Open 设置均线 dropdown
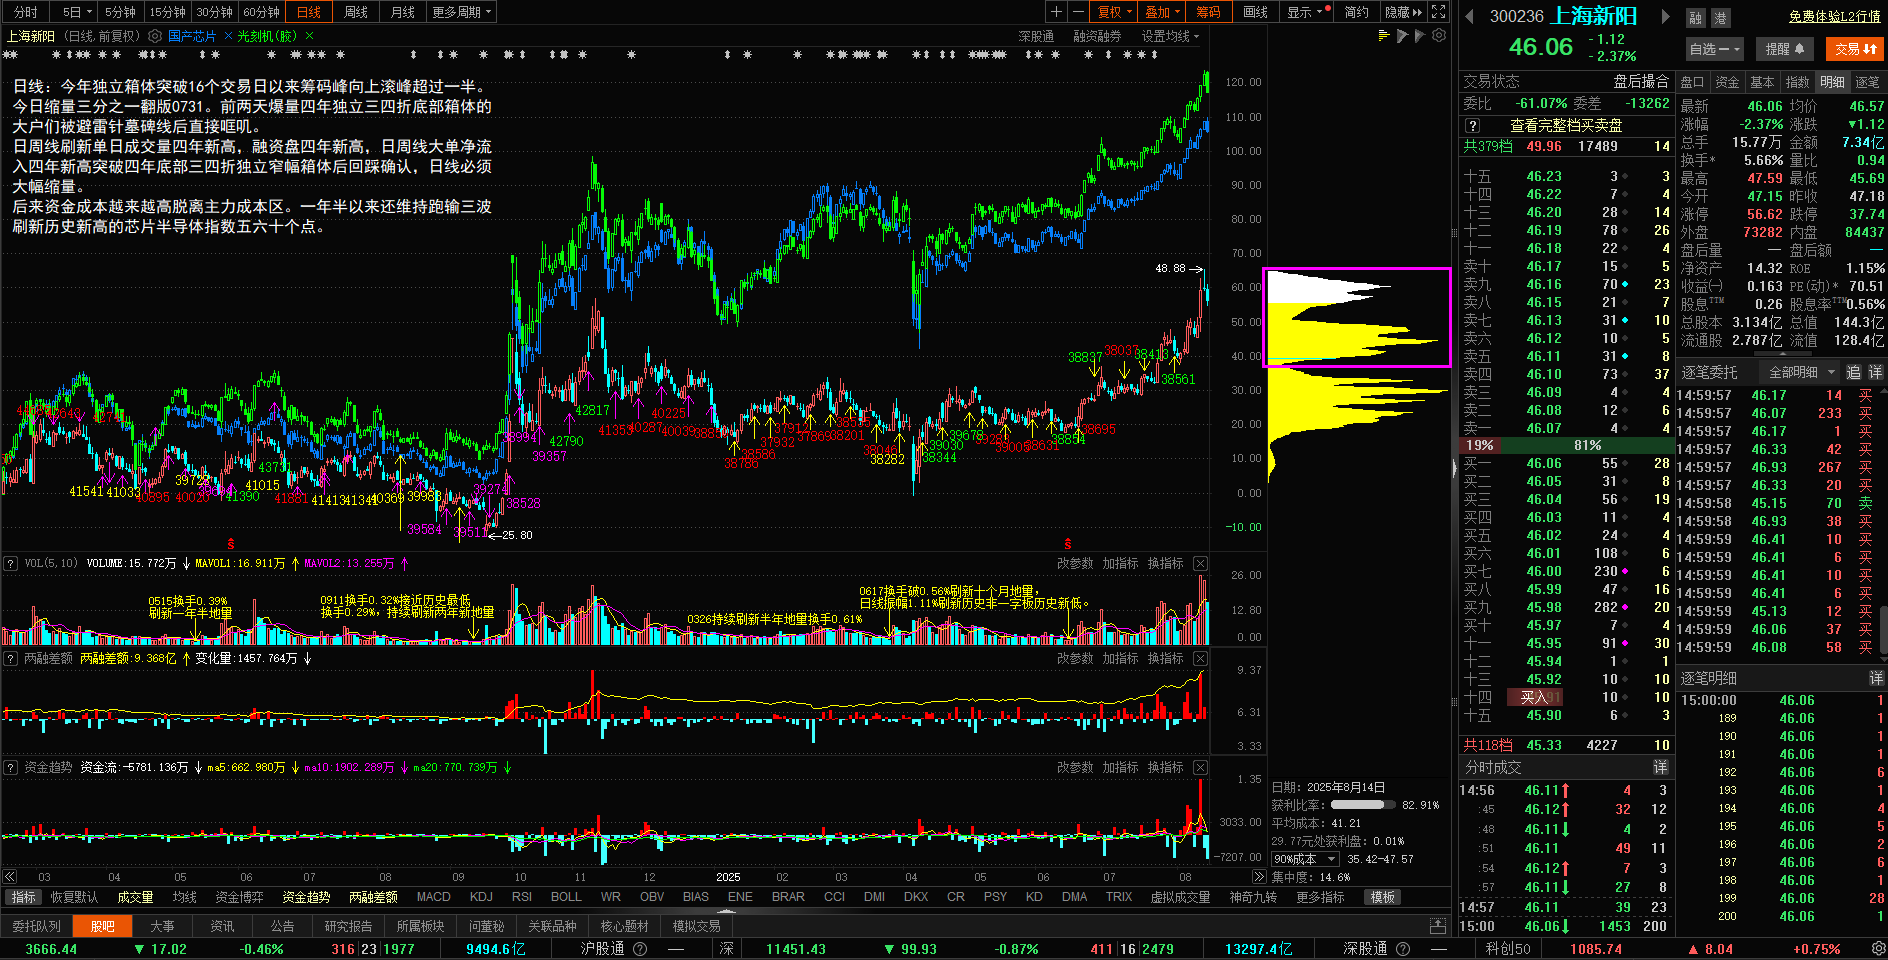Screen dimensions: 1888x960 (x=1170, y=36)
